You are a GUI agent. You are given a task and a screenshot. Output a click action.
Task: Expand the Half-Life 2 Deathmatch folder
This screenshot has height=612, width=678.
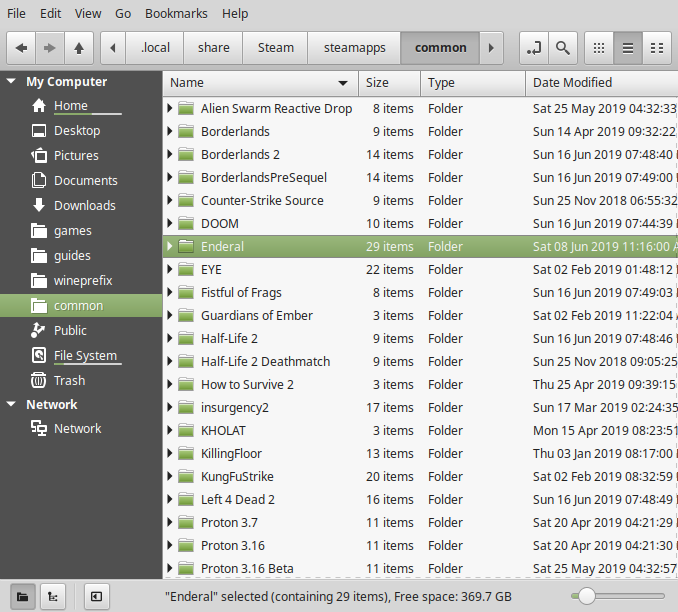click(170, 361)
